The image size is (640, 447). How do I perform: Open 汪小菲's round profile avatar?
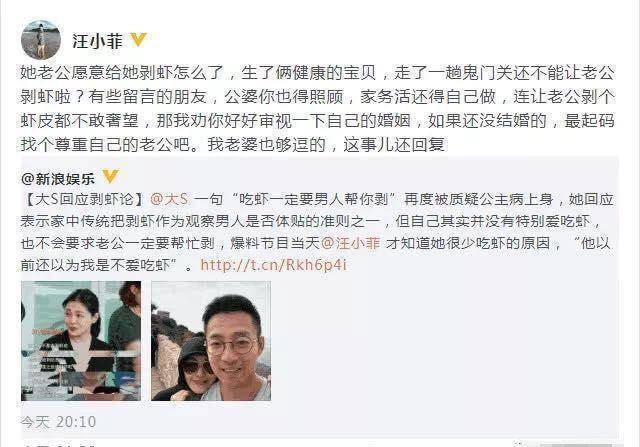coord(41,40)
